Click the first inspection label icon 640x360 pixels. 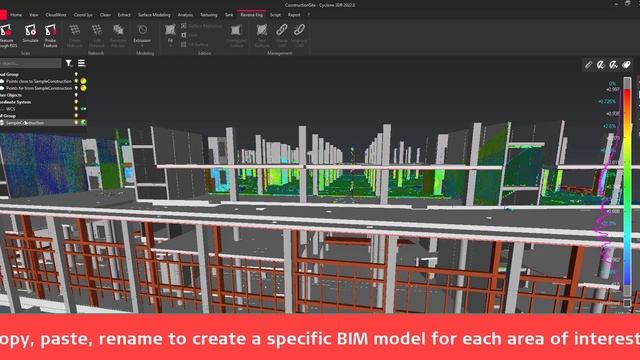pos(601,64)
